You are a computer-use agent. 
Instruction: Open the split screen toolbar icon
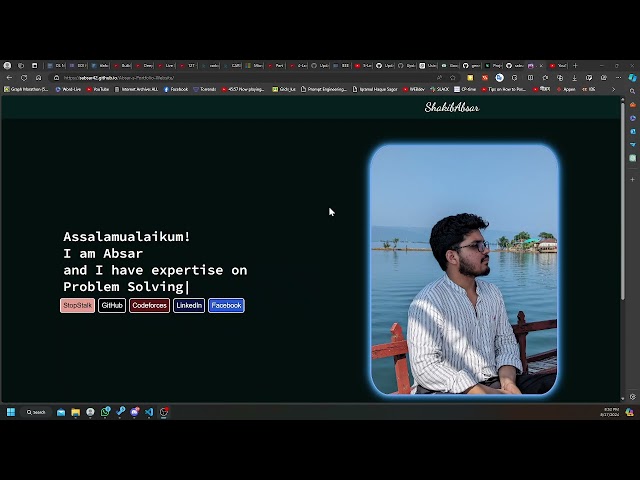[530, 78]
